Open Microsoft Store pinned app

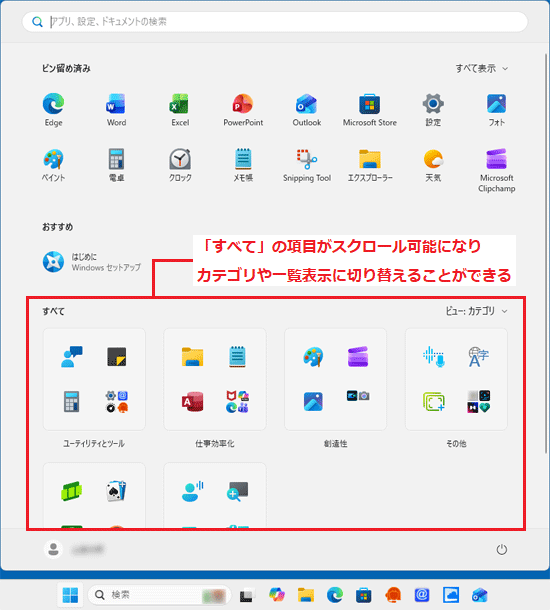point(370,110)
